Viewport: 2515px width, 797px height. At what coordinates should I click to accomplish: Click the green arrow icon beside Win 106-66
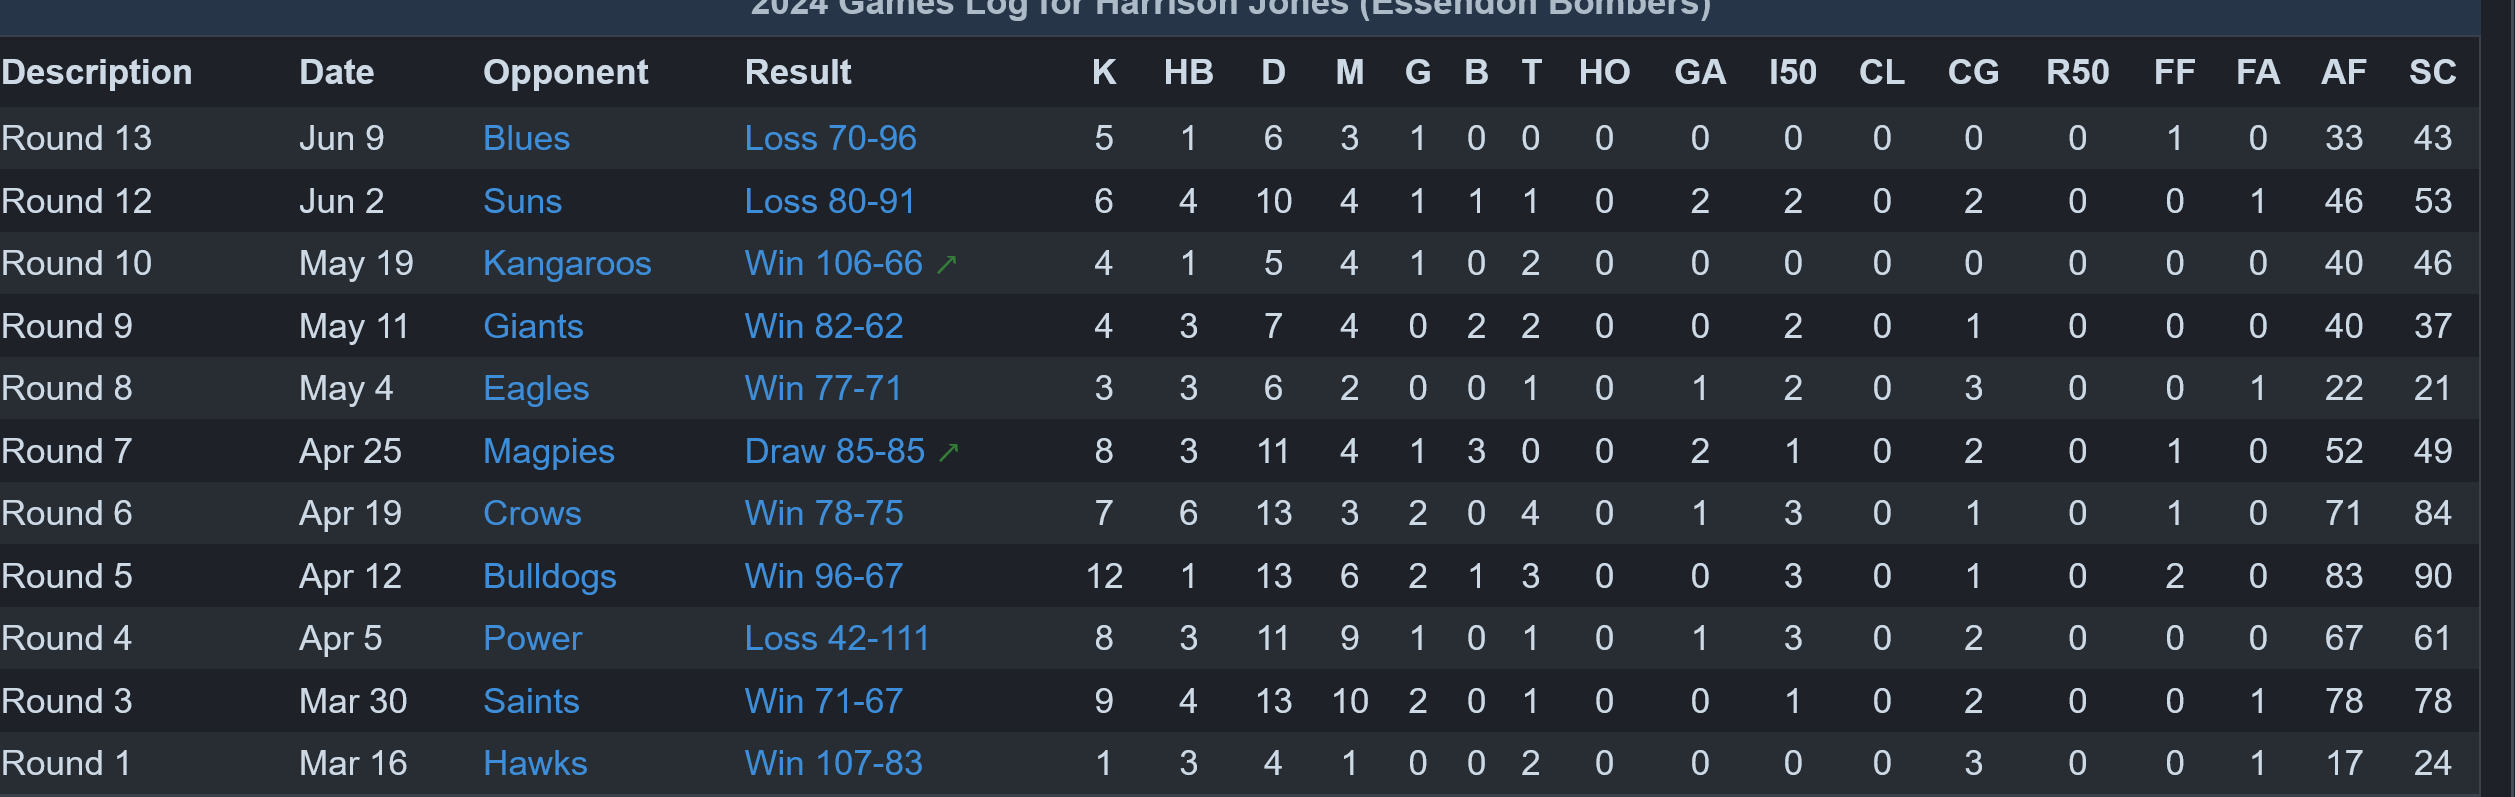coord(947,264)
